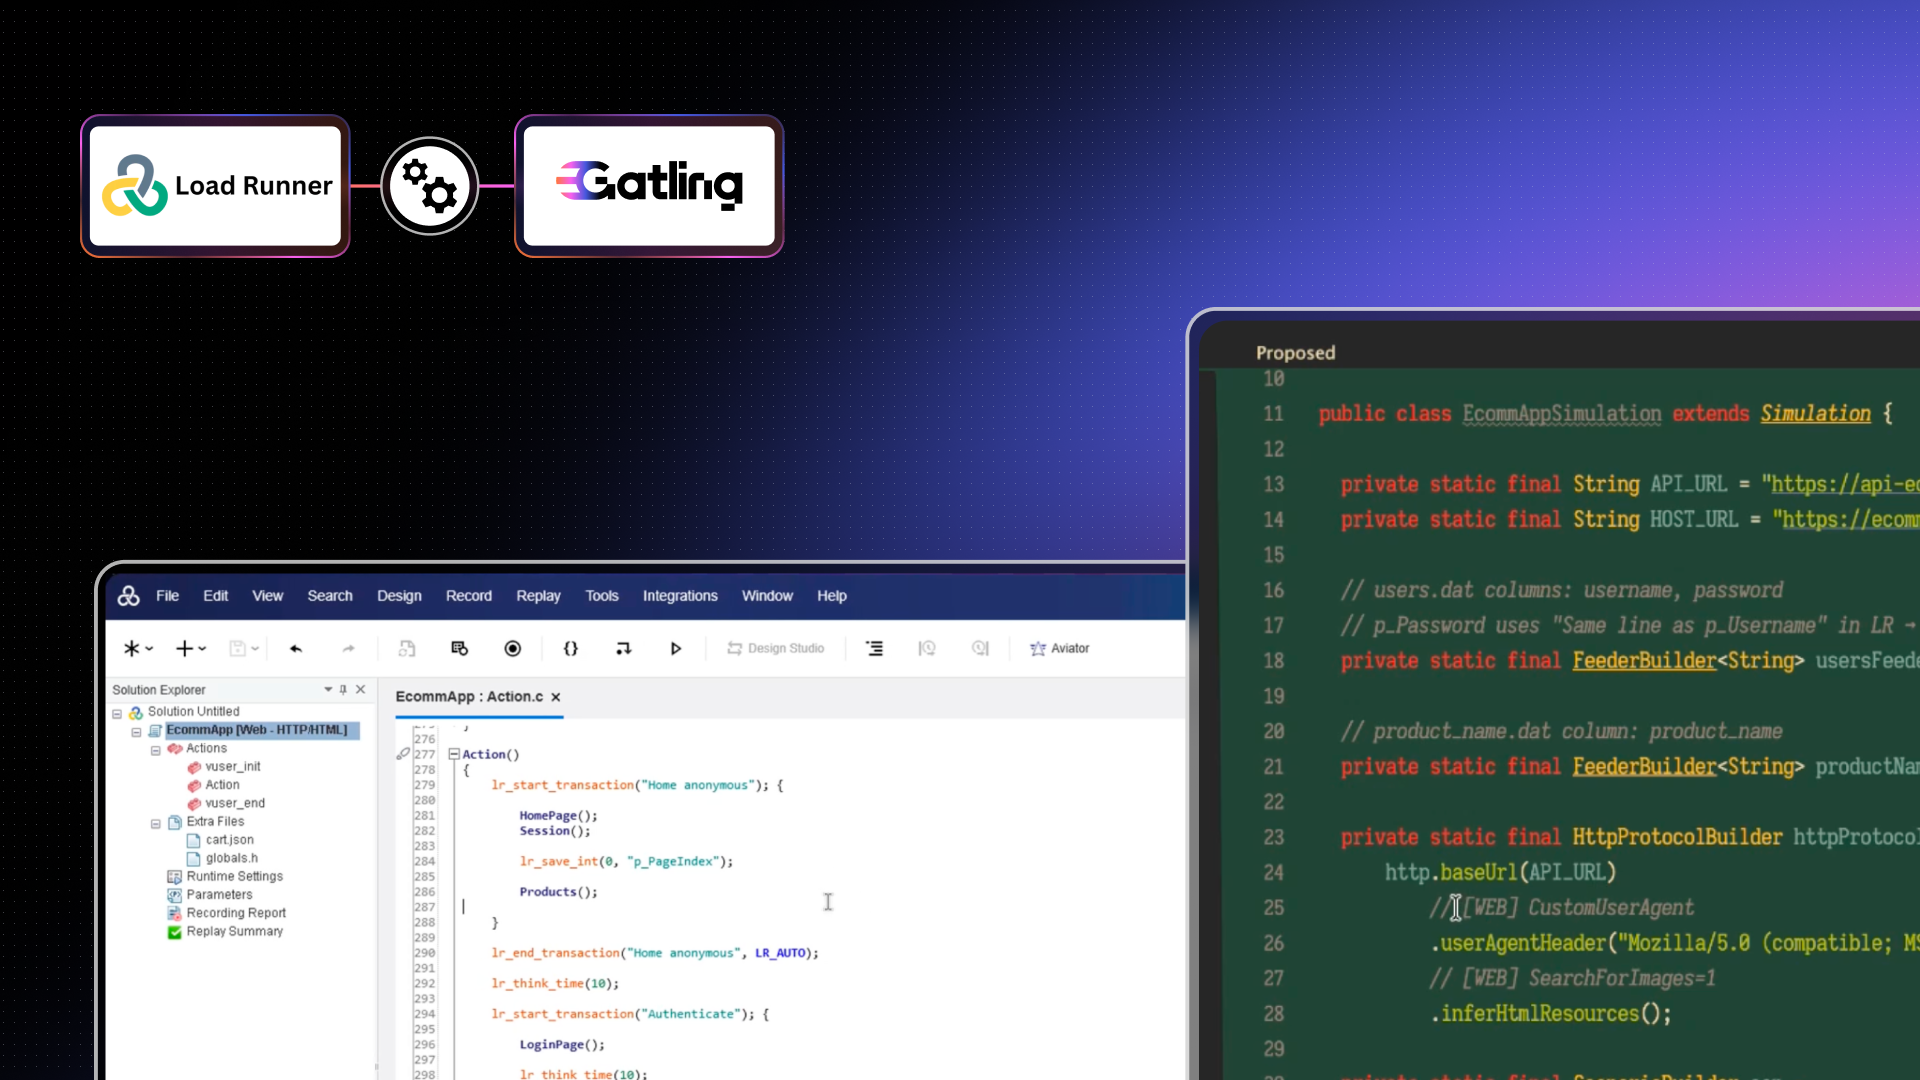The width and height of the screenshot is (1920, 1080).
Task: Open the Aviator assistant
Action: tap(1060, 648)
